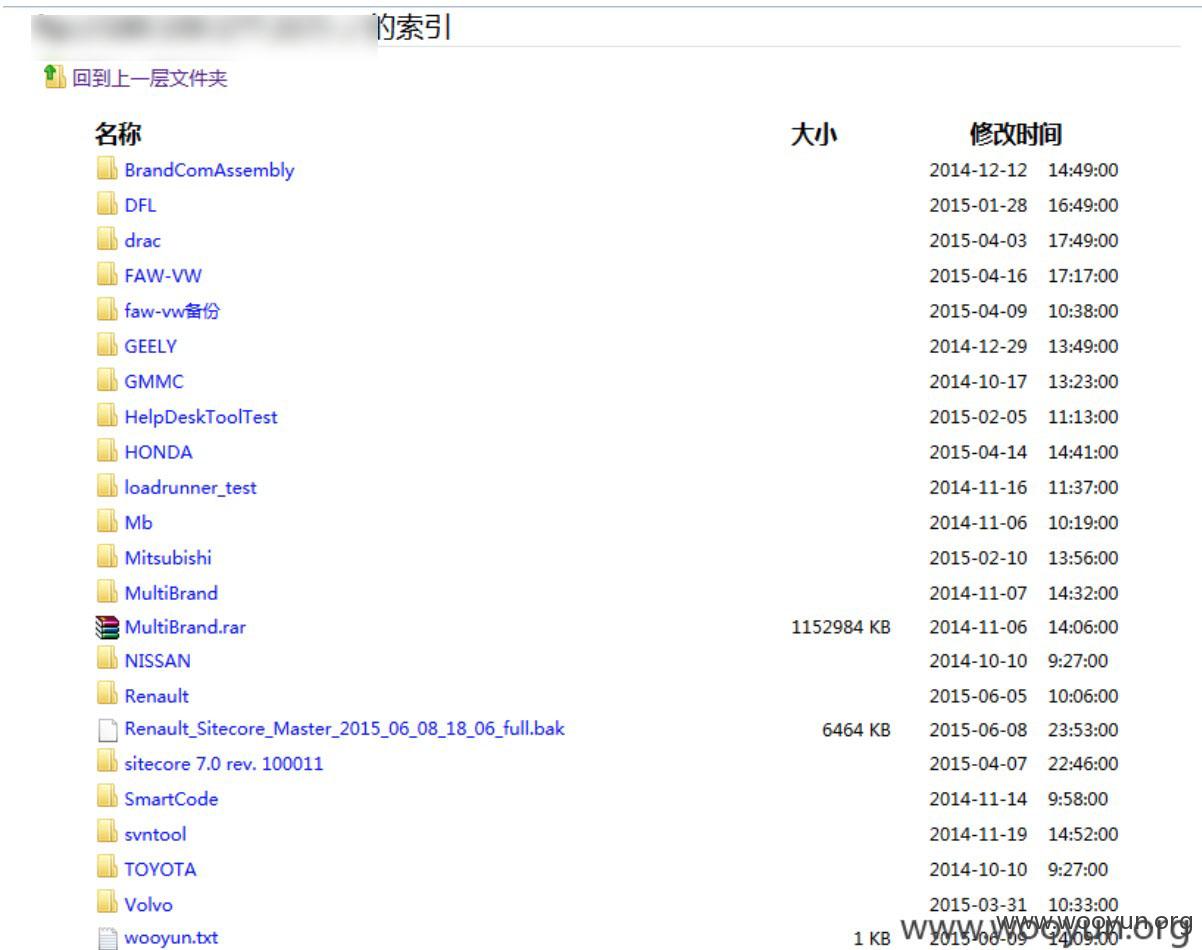Click the folder icon beside loadrunner_test
1202x950 pixels.
coord(107,487)
